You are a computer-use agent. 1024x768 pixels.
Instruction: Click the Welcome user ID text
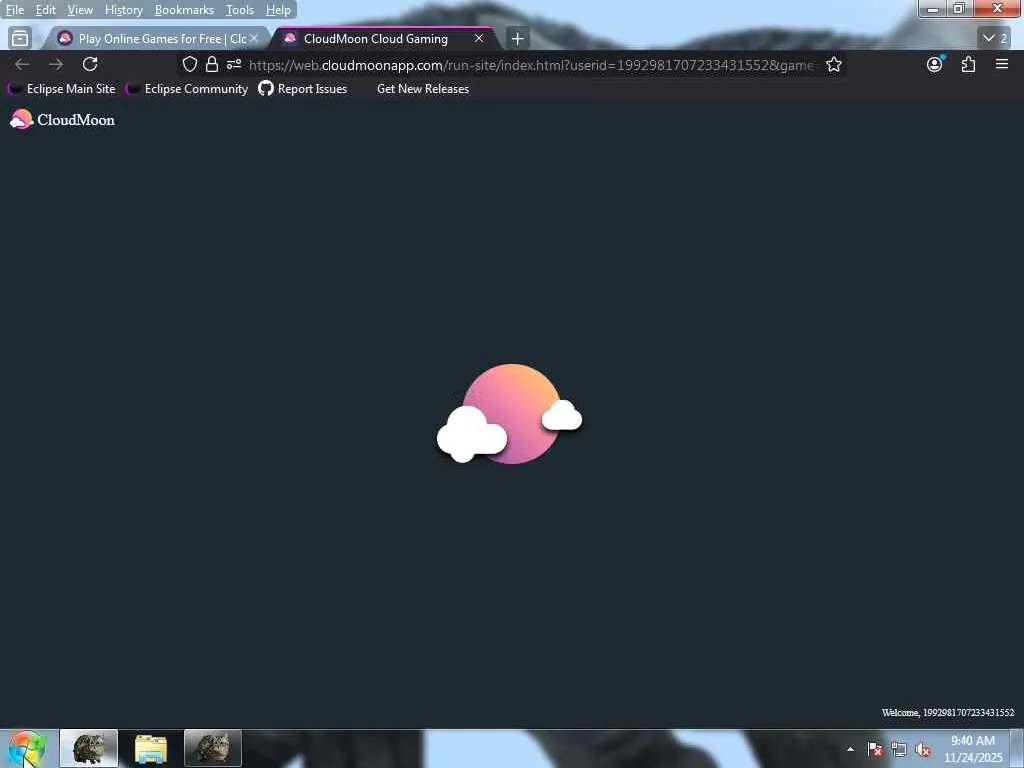tap(948, 712)
